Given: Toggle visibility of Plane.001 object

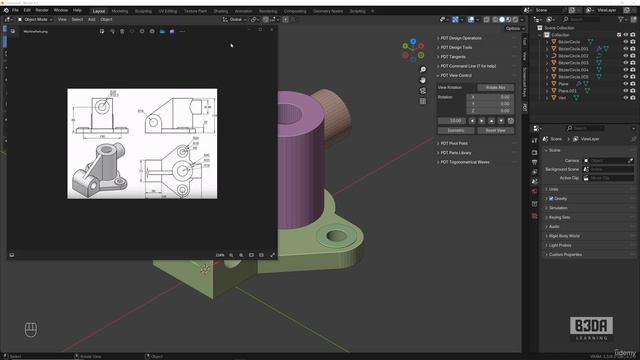Looking at the screenshot, I should pos(626,91).
